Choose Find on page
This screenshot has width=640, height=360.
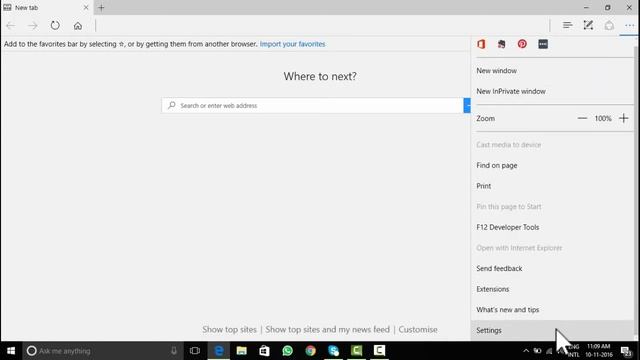(553, 165)
